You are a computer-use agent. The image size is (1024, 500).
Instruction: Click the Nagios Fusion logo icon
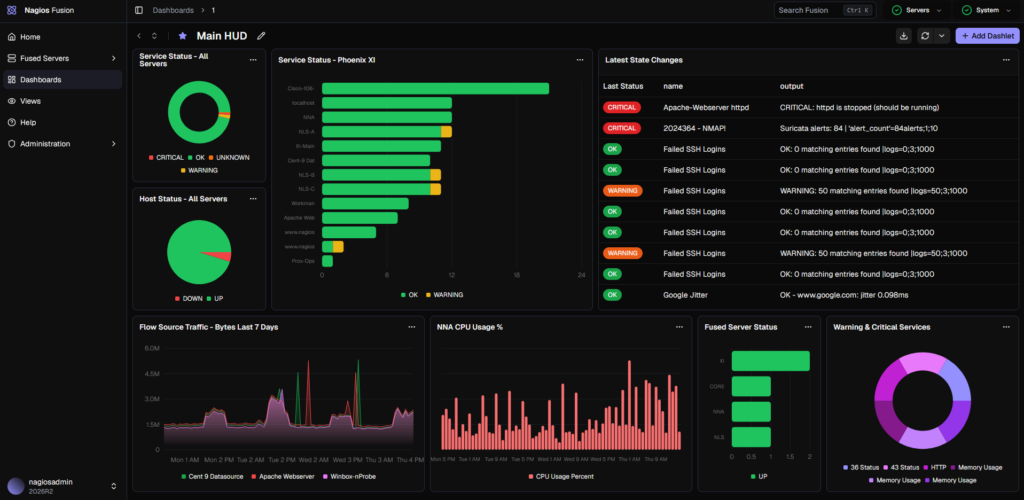coord(12,10)
